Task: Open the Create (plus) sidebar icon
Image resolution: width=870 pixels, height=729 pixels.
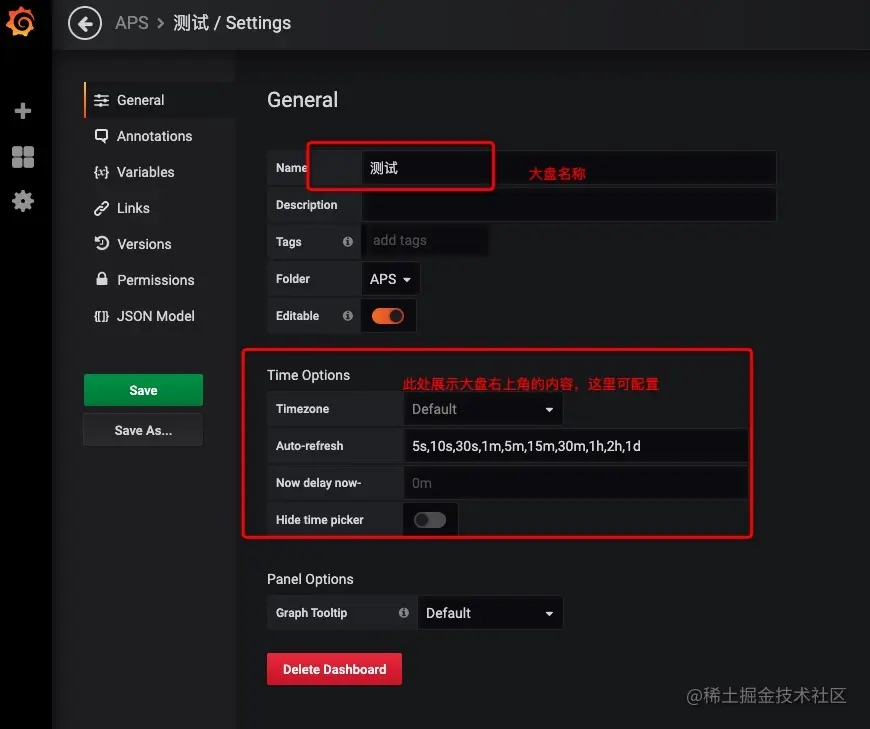Action: [x=22, y=110]
